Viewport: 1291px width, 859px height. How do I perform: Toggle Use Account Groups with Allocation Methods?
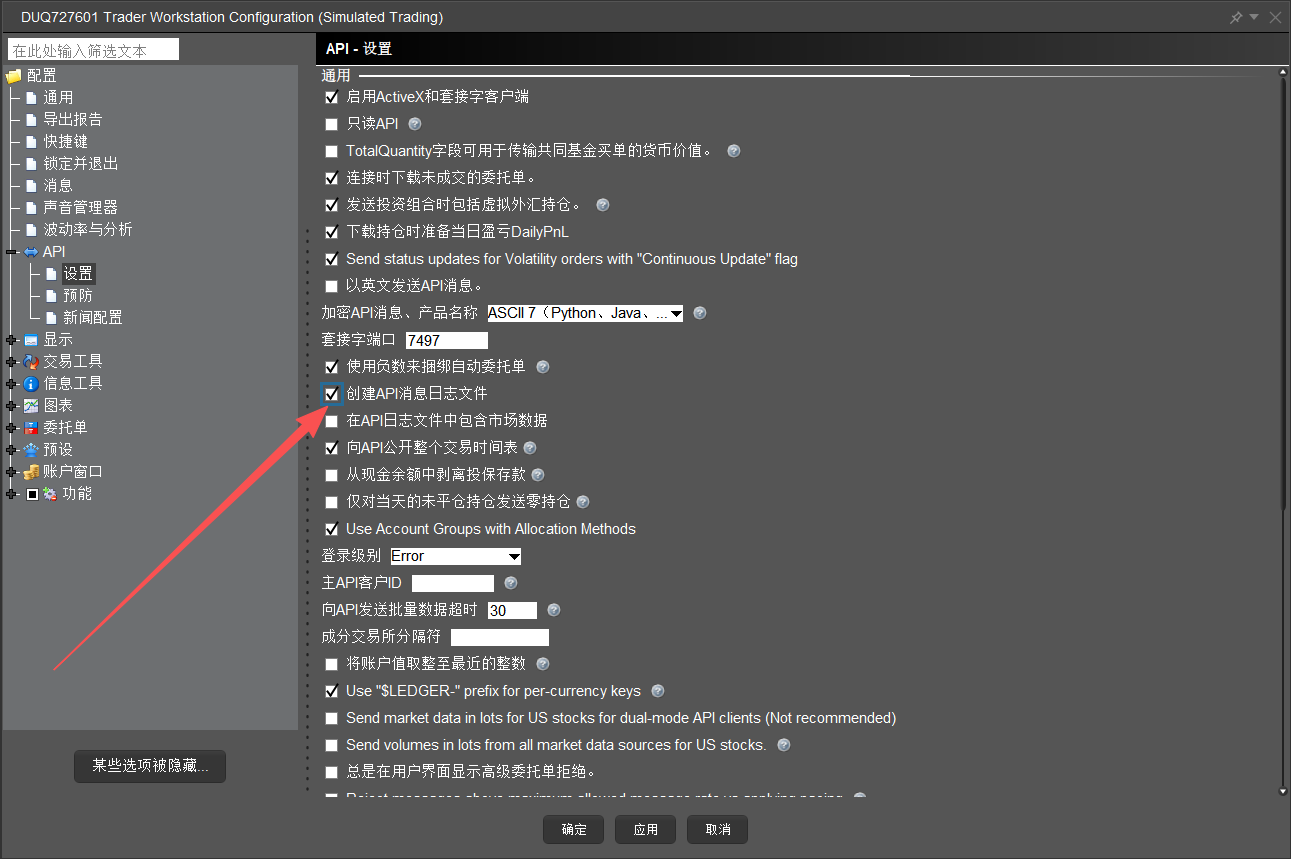coord(332,529)
